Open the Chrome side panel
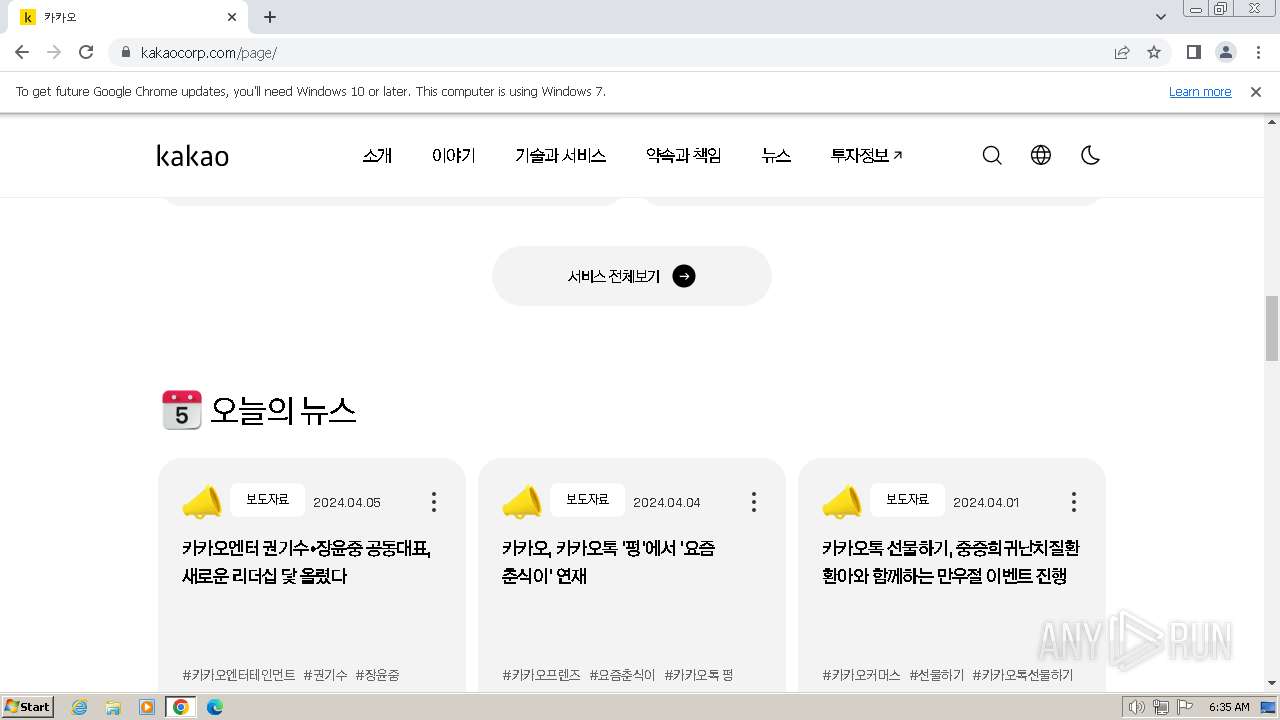This screenshot has width=1280, height=720. [1193, 52]
